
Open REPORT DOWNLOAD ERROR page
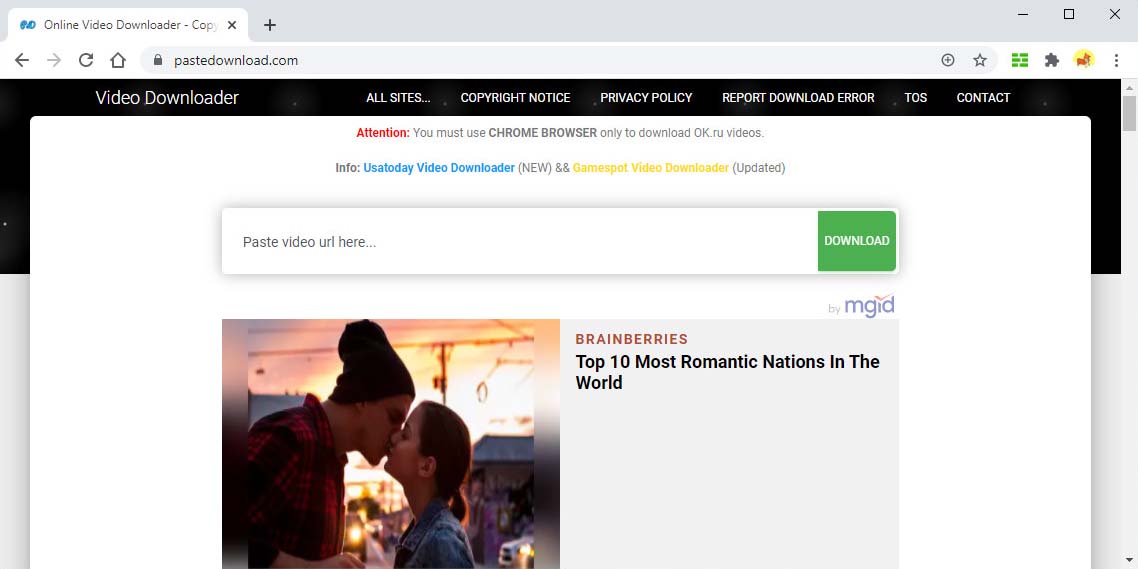[x=798, y=98]
